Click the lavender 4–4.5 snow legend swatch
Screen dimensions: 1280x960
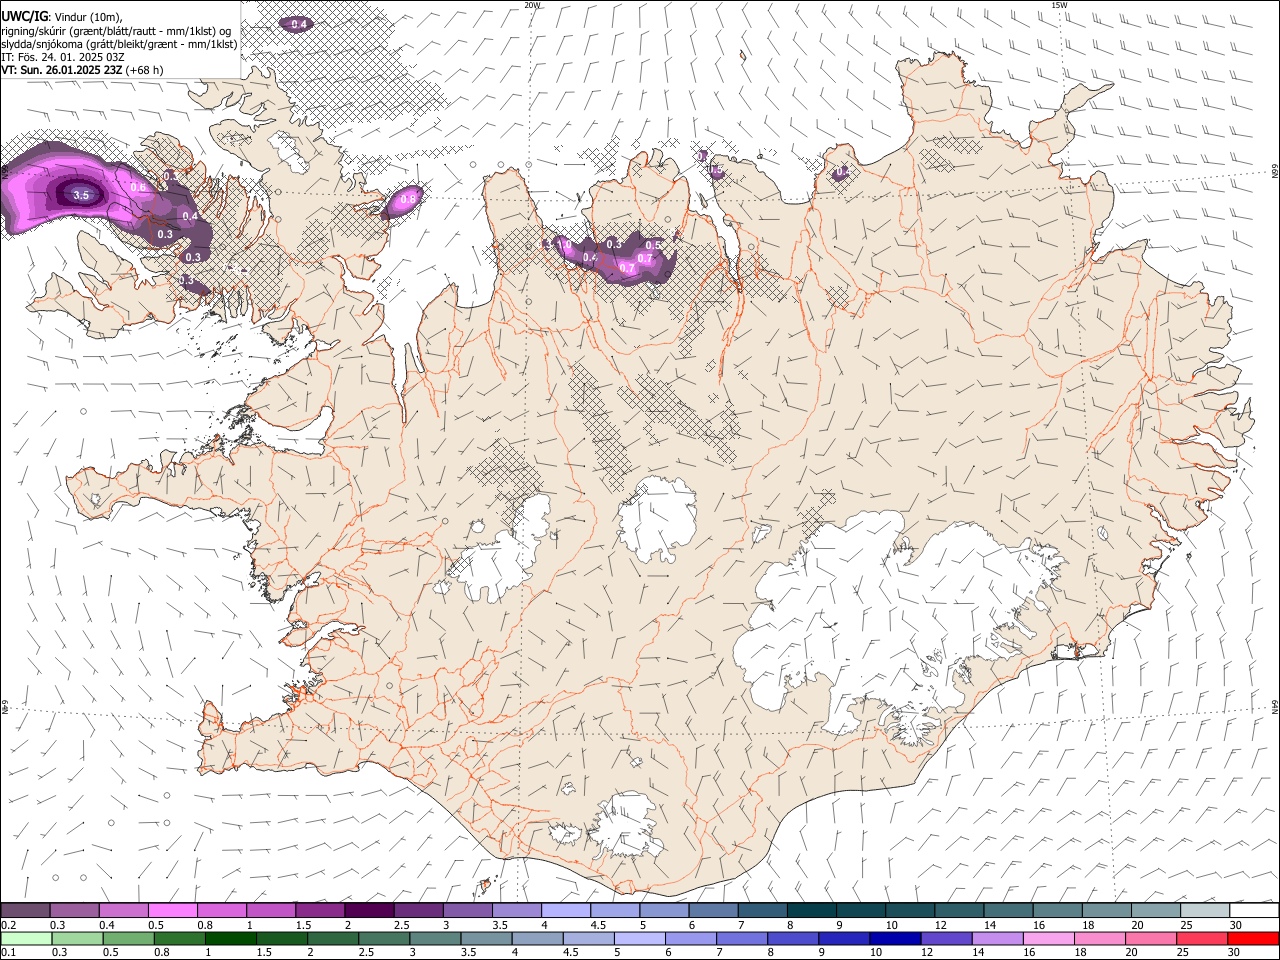(x=566, y=910)
